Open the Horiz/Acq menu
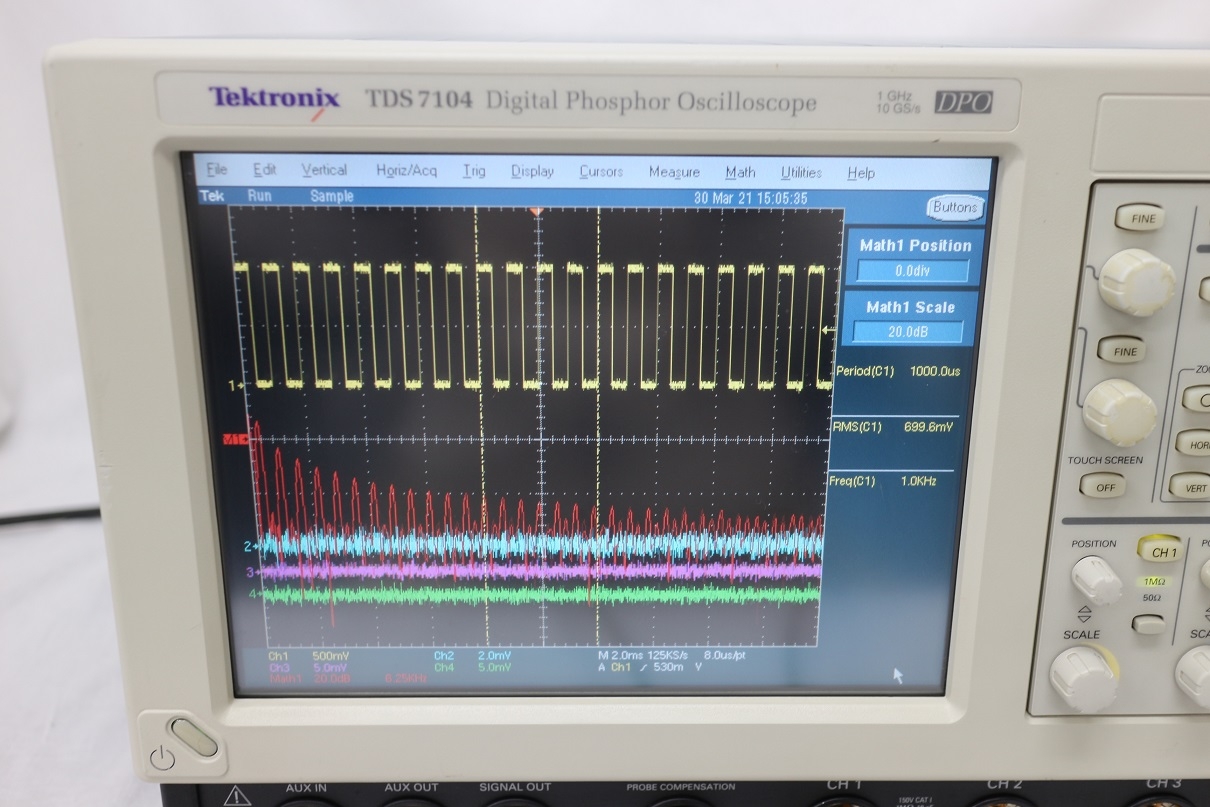The width and height of the screenshot is (1210, 807). [x=406, y=171]
